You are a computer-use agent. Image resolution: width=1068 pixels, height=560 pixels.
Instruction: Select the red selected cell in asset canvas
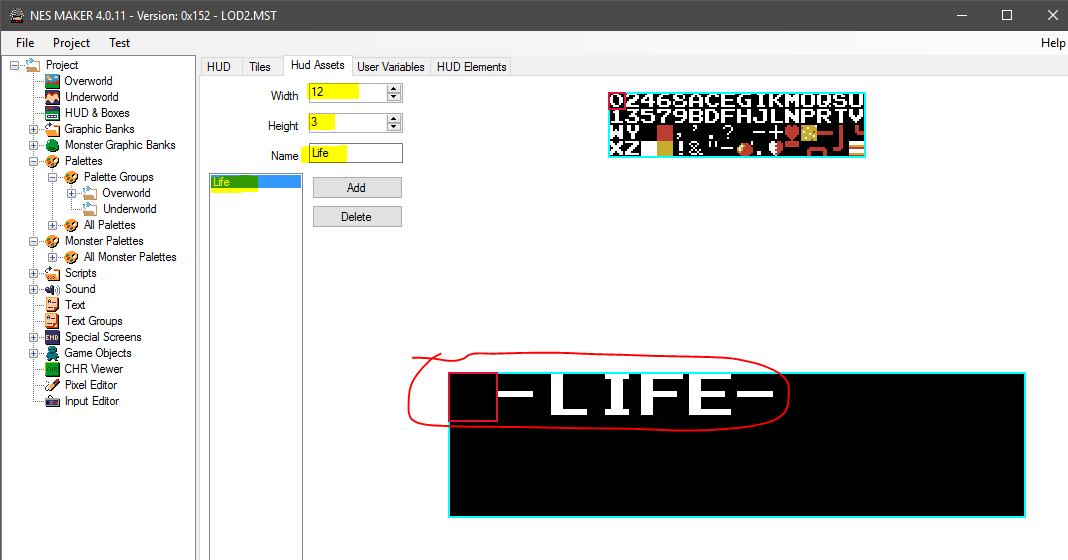click(x=473, y=397)
